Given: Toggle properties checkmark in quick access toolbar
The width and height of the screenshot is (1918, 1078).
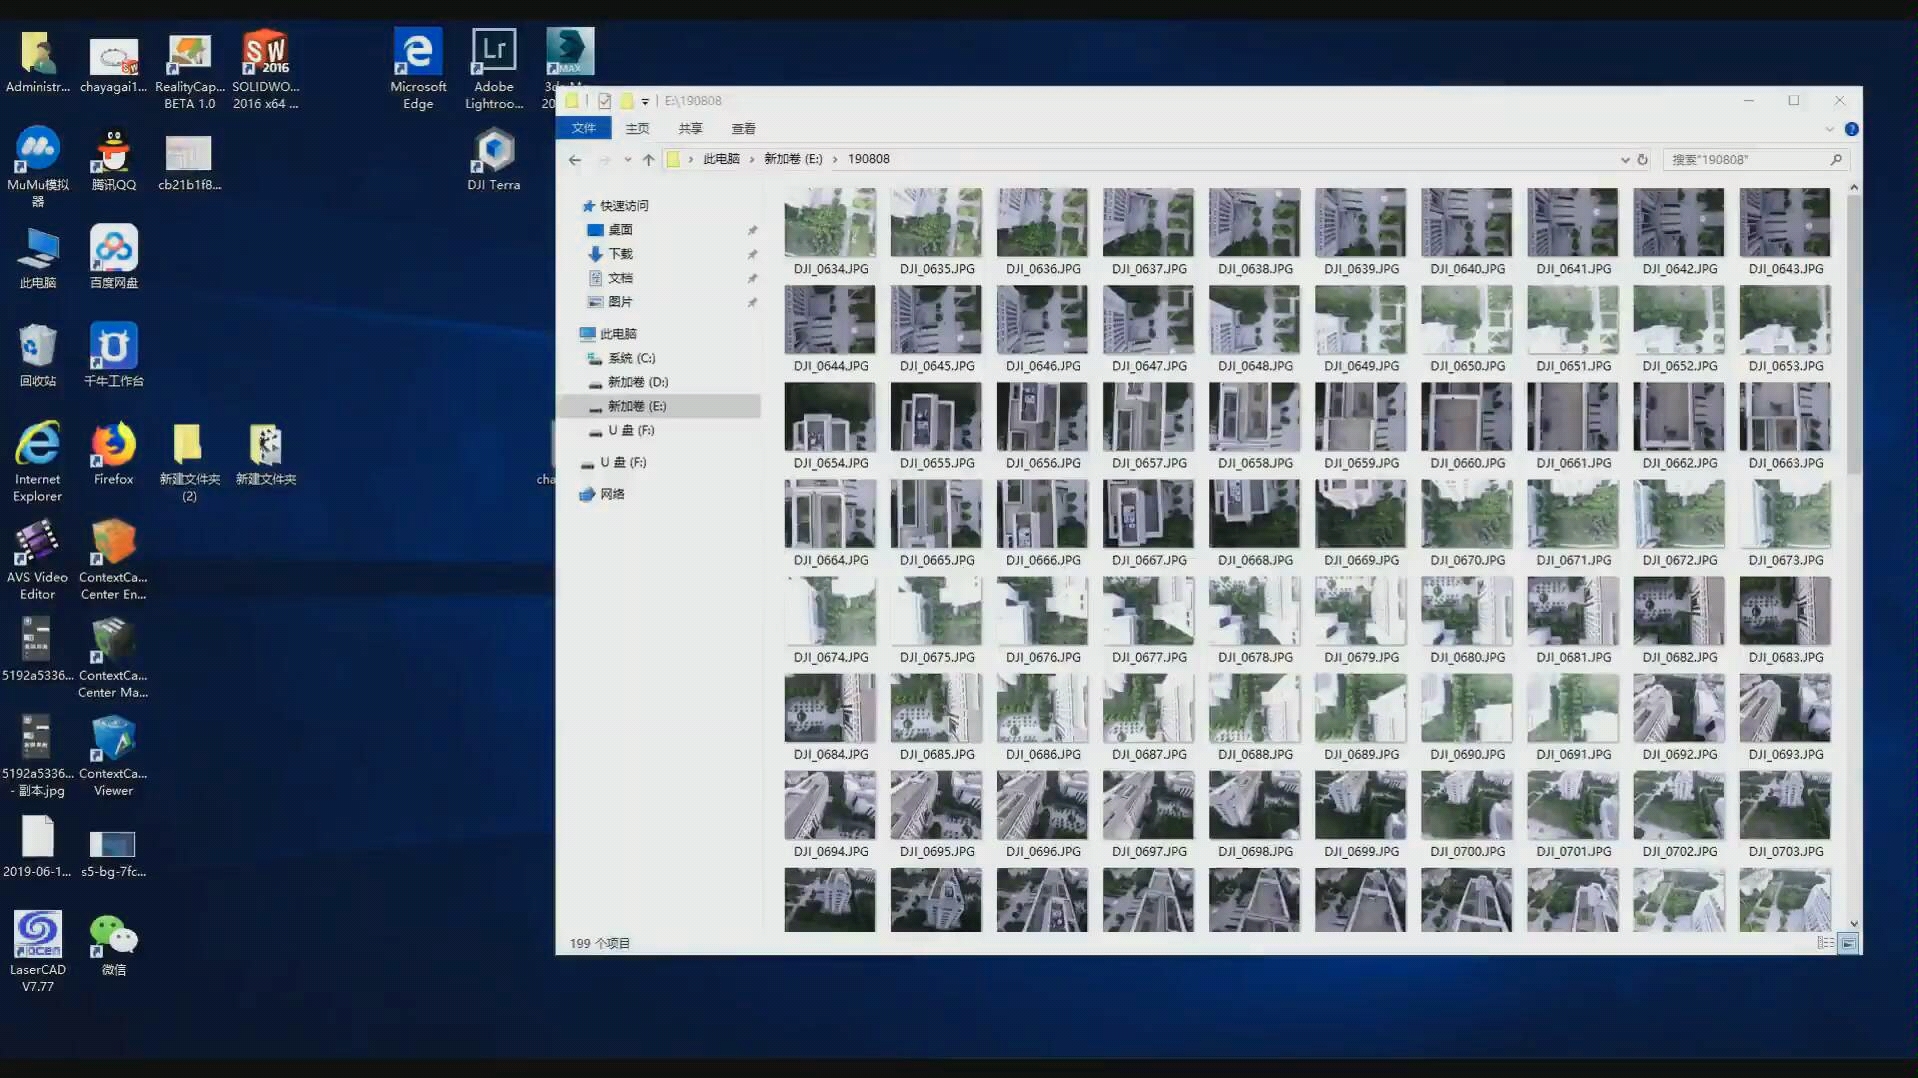Looking at the screenshot, I should tap(604, 101).
